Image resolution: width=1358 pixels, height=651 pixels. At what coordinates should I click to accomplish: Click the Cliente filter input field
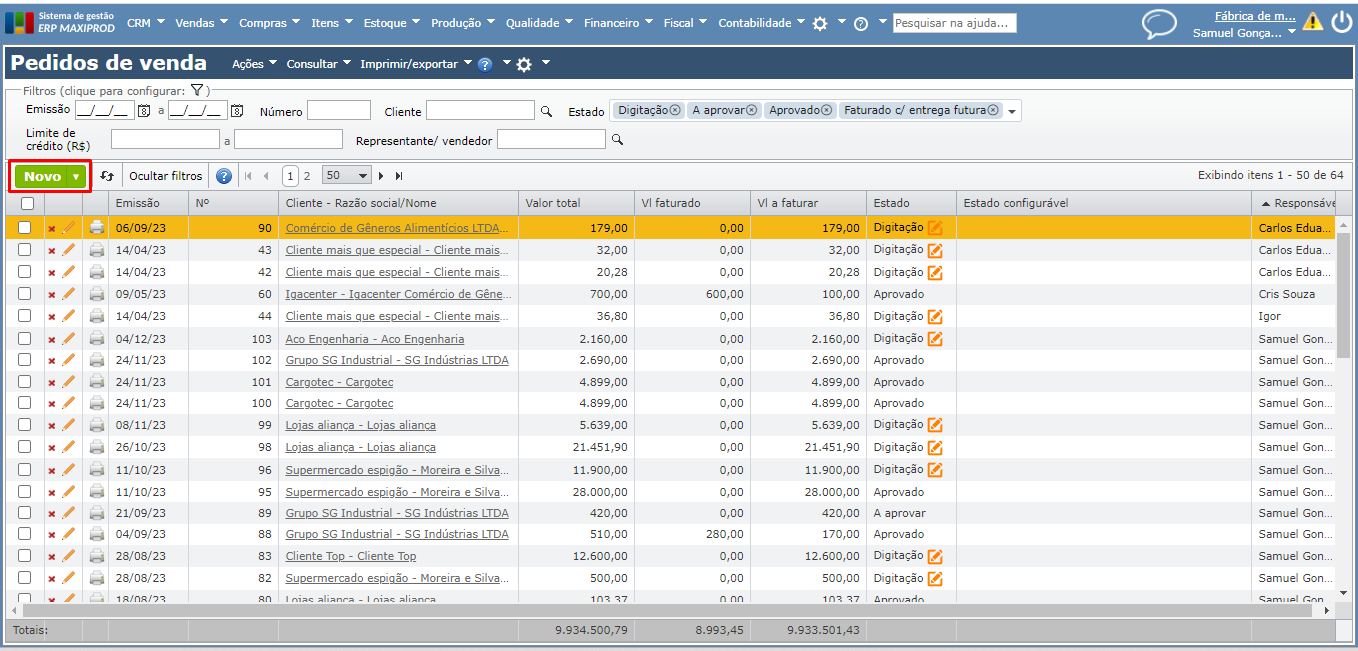(x=480, y=111)
